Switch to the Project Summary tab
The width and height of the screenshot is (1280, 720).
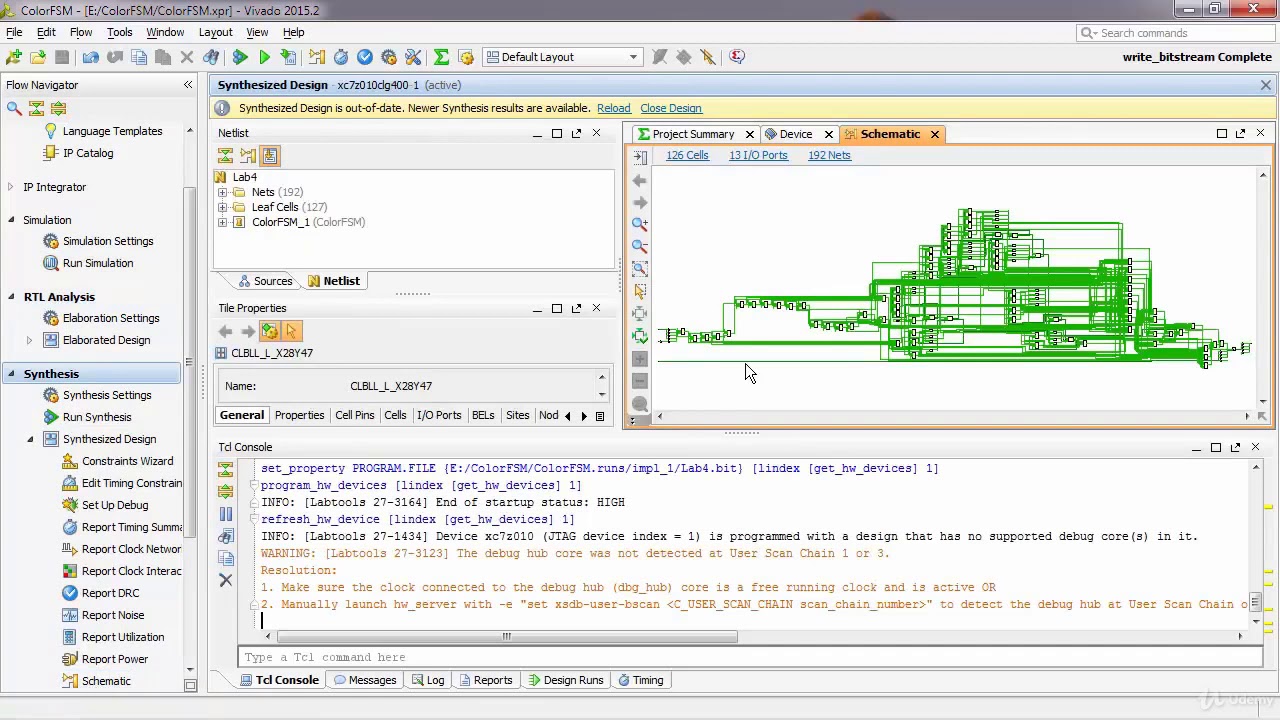(x=693, y=134)
